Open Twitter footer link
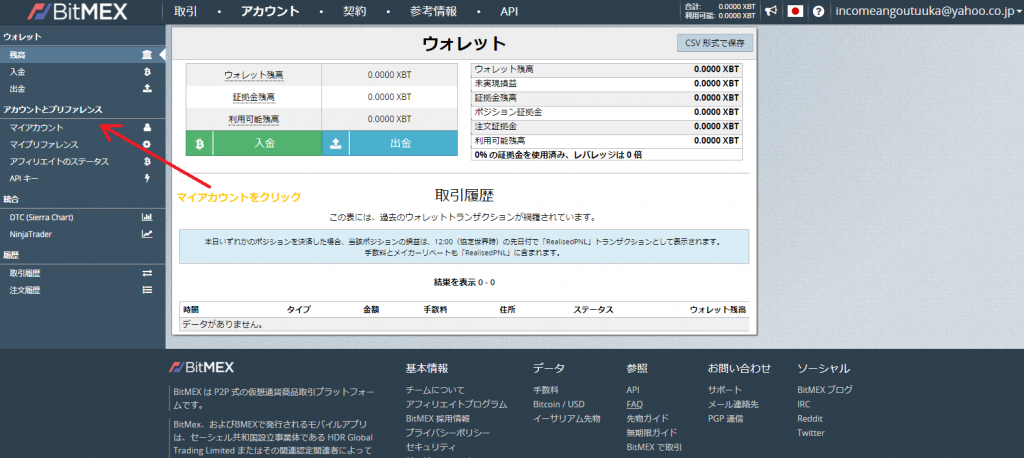The height and width of the screenshot is (458, 1024). [810, 433]
